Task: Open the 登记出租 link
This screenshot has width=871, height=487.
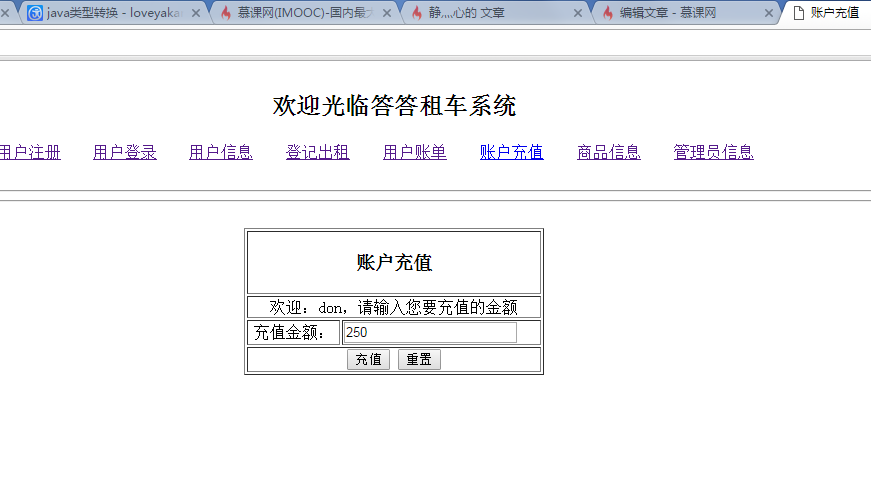Action: click(318, 152)
